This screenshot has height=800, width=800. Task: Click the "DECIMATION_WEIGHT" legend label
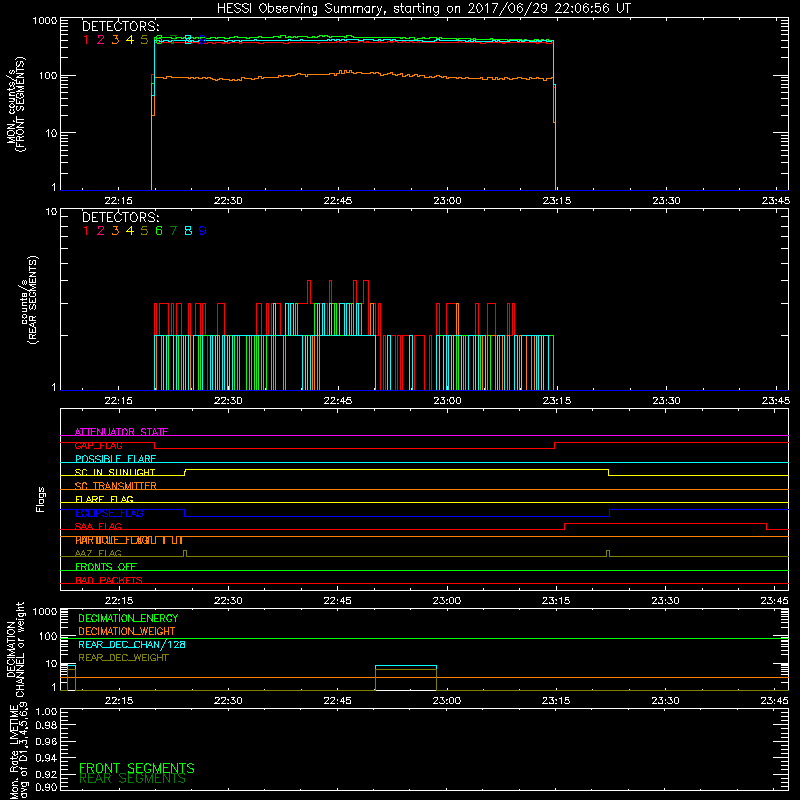coord(127,631)
